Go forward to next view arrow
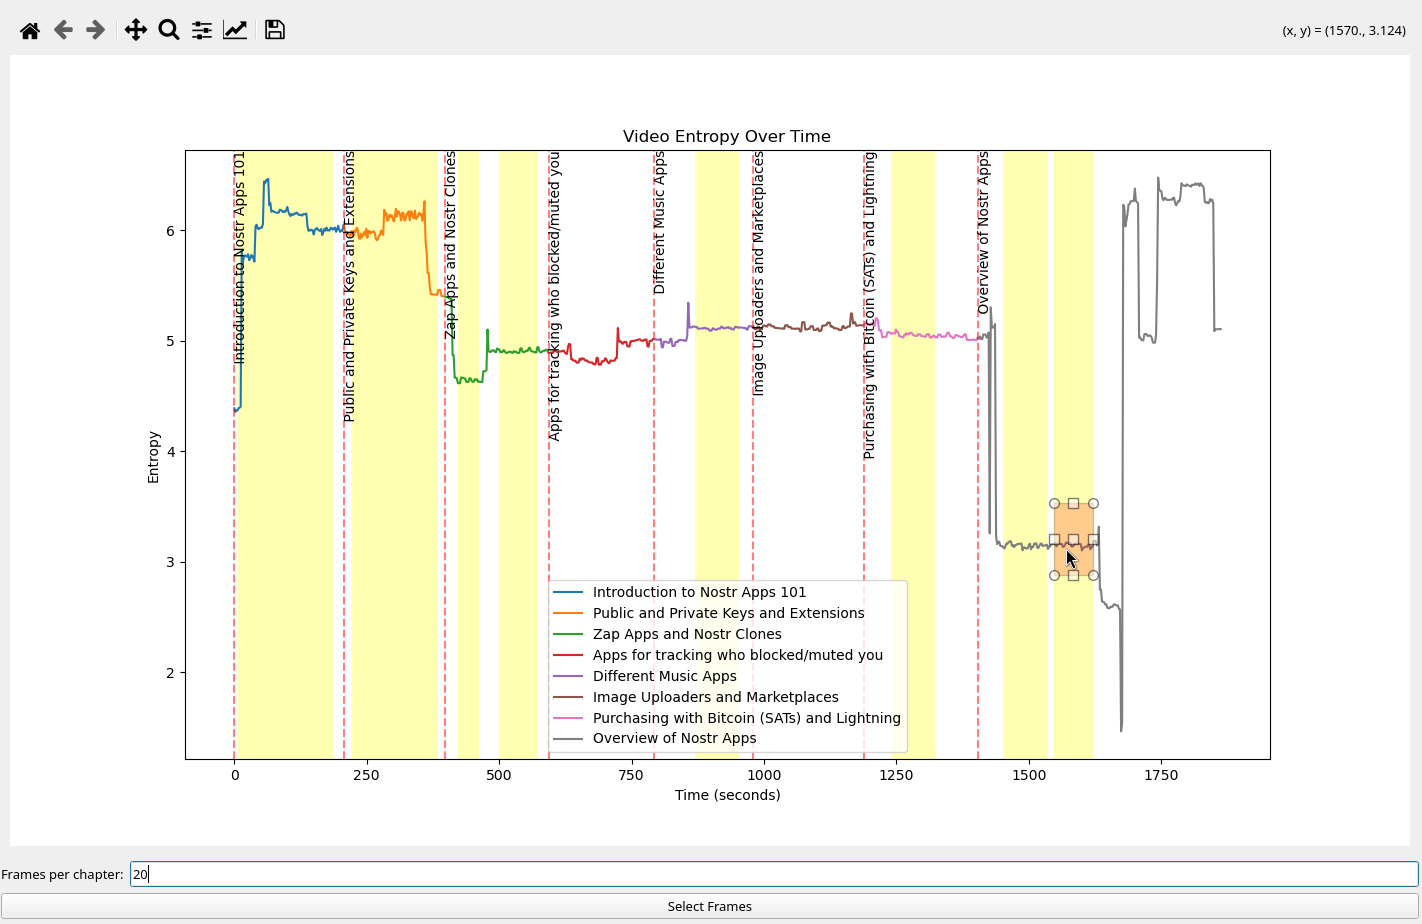1422x924 pixels. (96, 30)
